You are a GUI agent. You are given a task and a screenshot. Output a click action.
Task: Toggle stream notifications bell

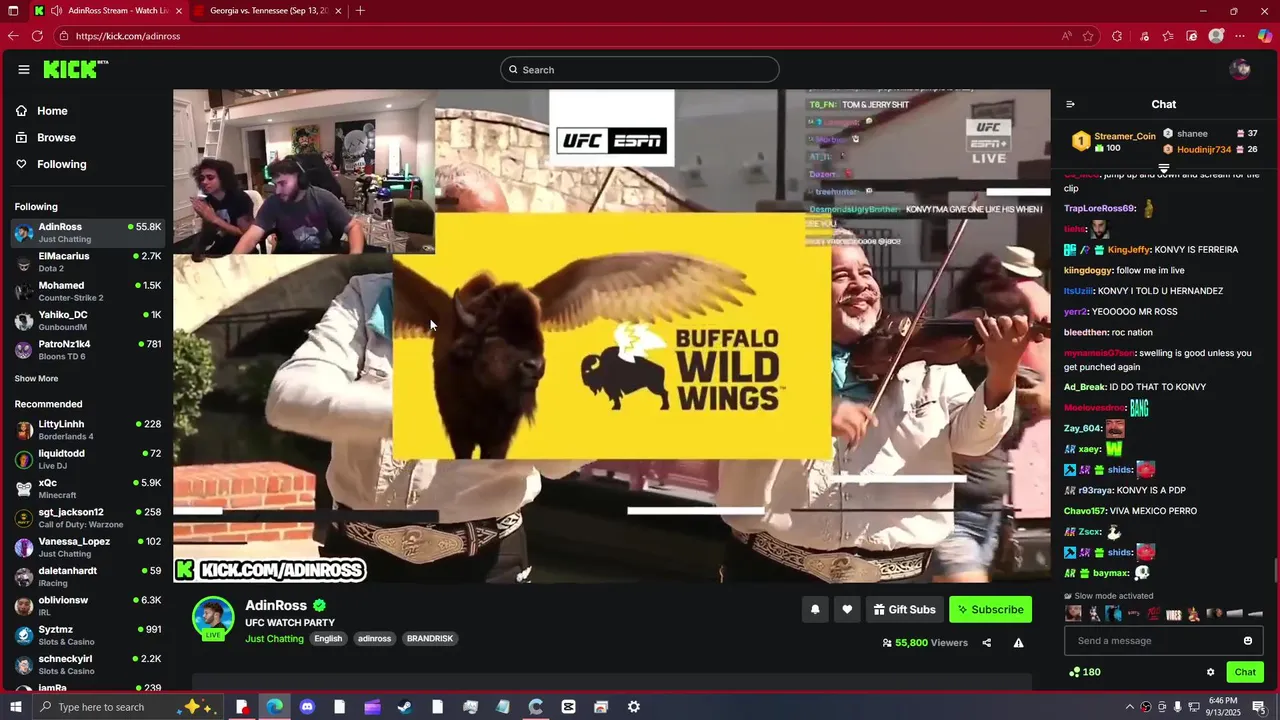[x=815, y=610]
